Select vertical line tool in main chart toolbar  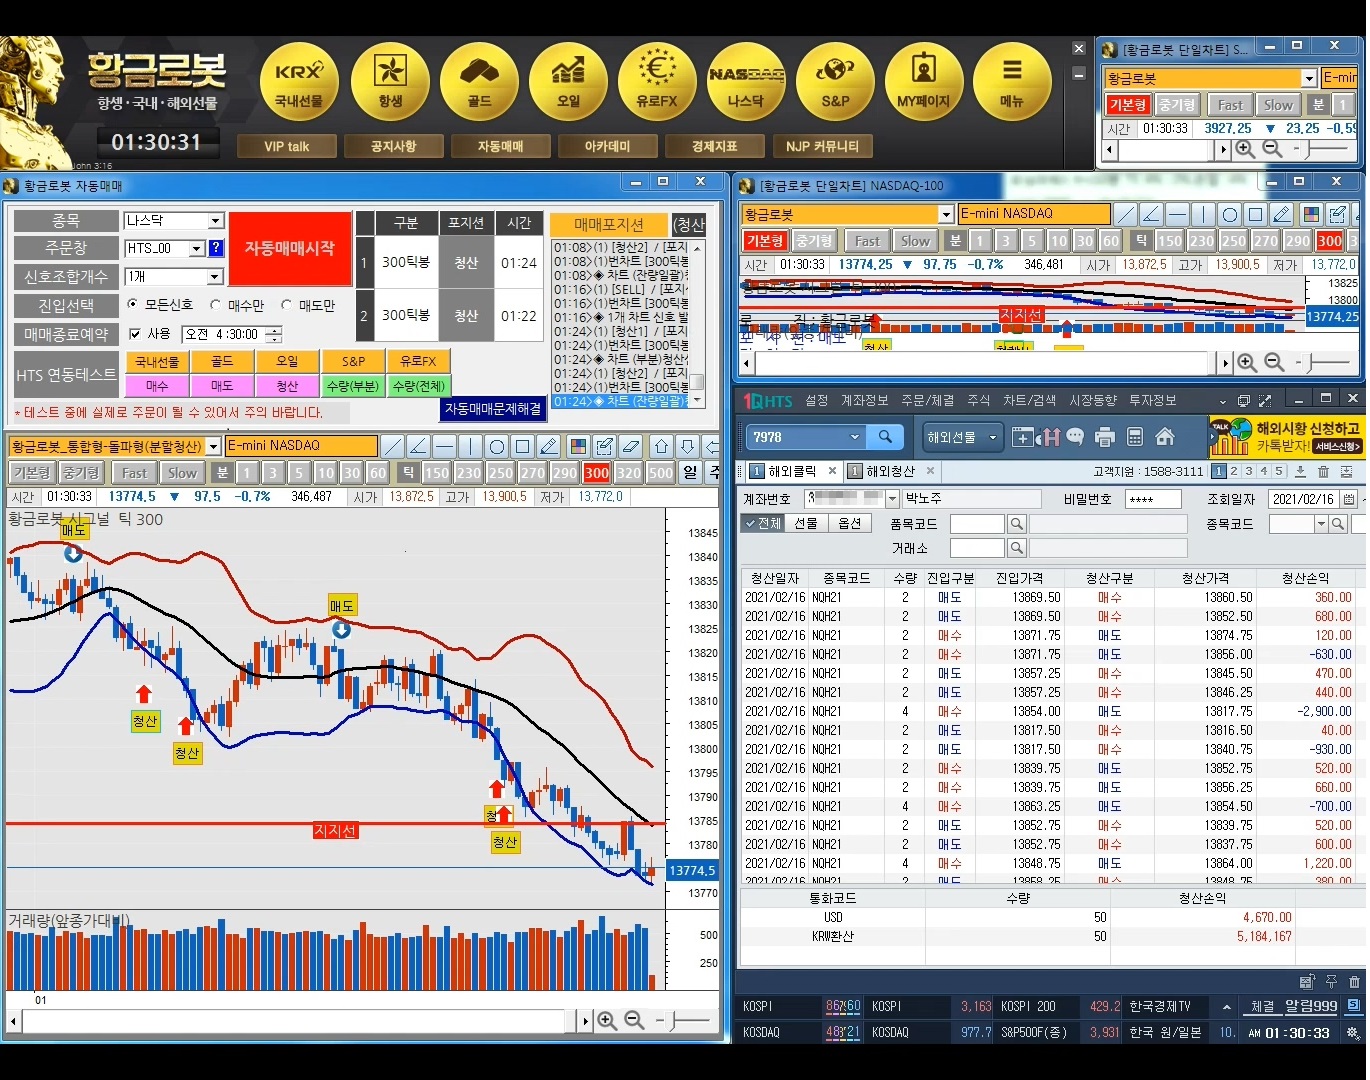(470, 446)
